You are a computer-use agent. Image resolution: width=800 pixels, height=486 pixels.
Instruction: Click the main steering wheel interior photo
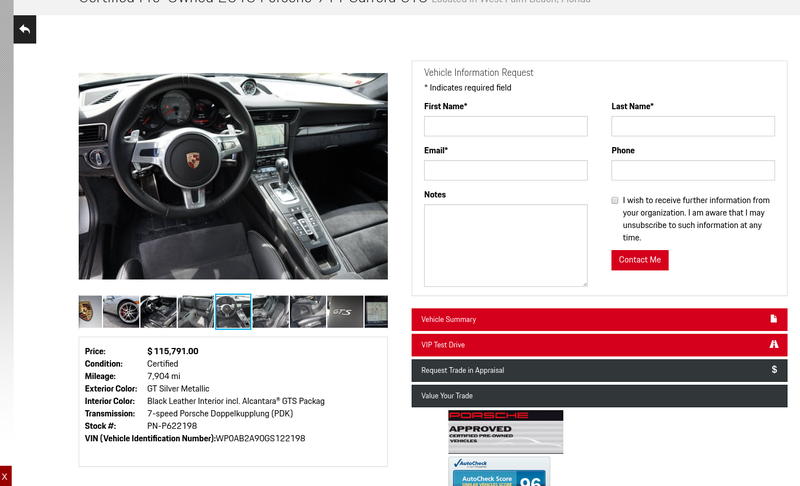233,176
